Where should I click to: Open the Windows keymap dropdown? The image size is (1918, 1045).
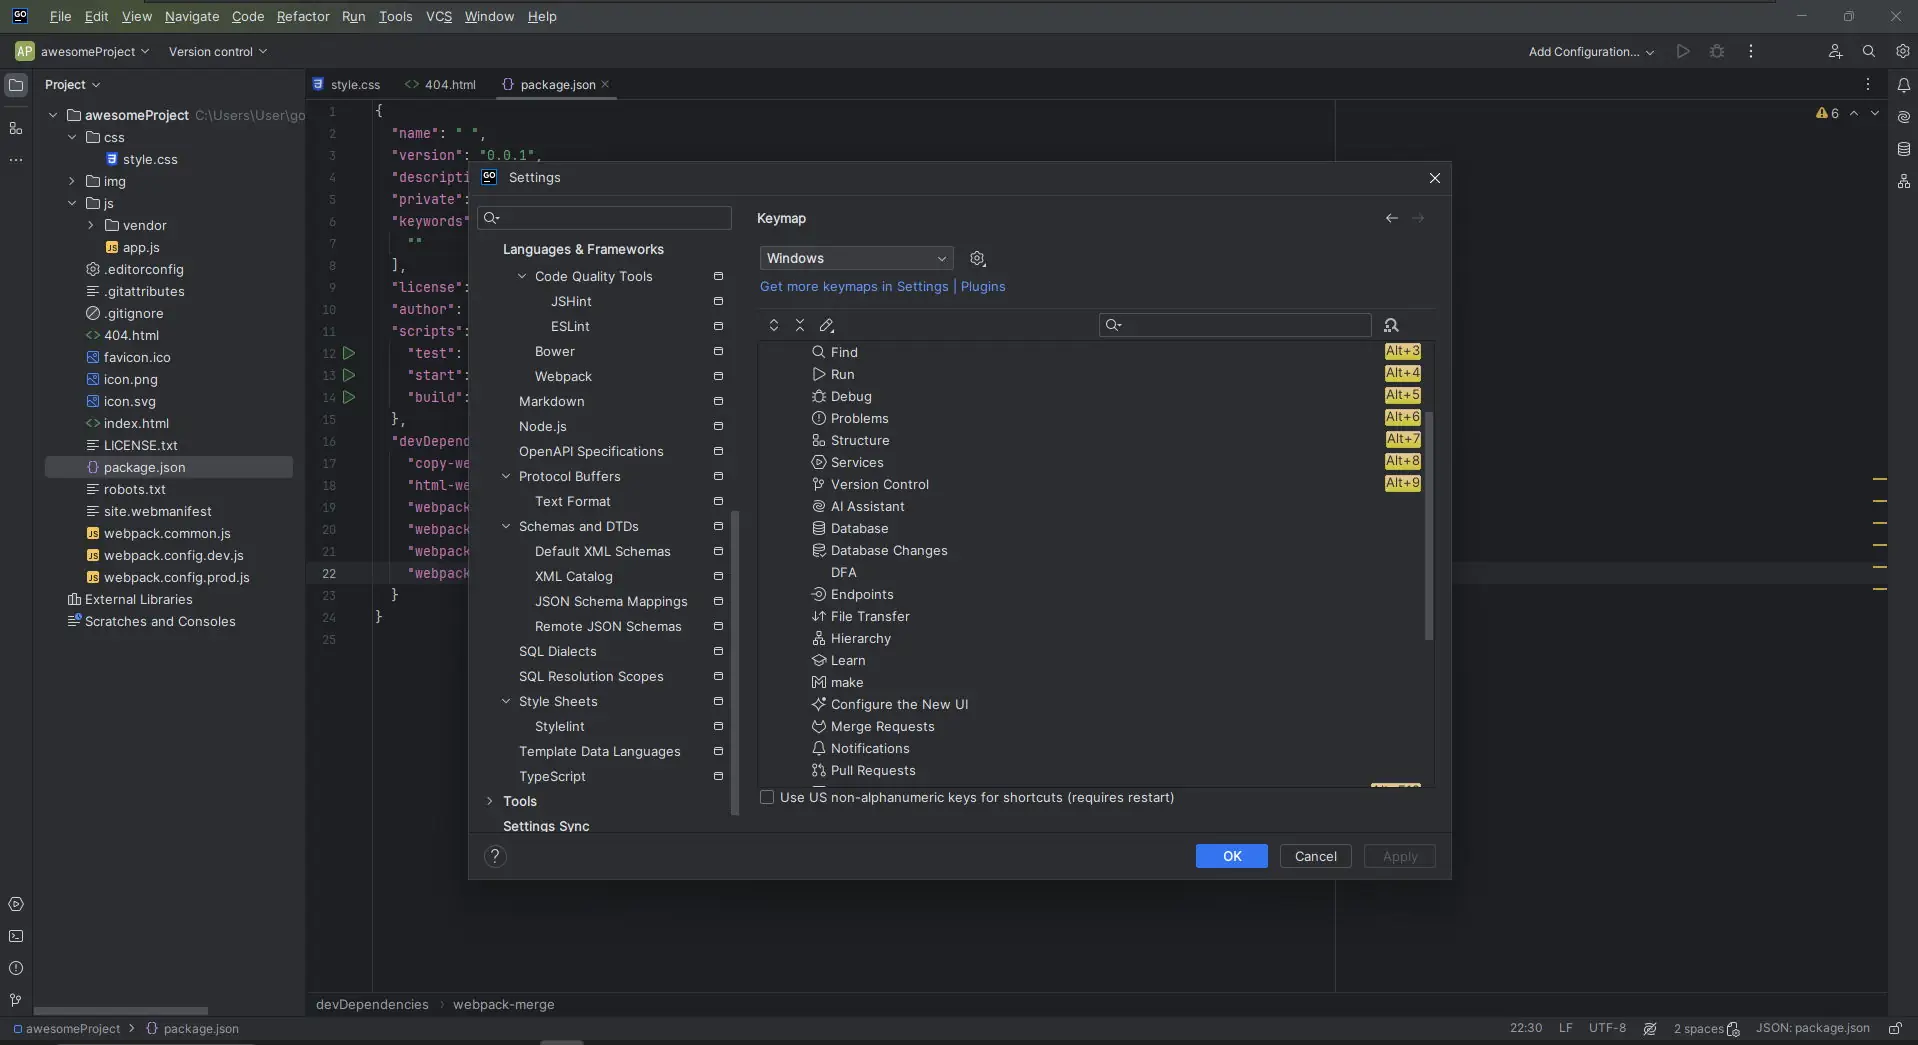pos(856,259)
